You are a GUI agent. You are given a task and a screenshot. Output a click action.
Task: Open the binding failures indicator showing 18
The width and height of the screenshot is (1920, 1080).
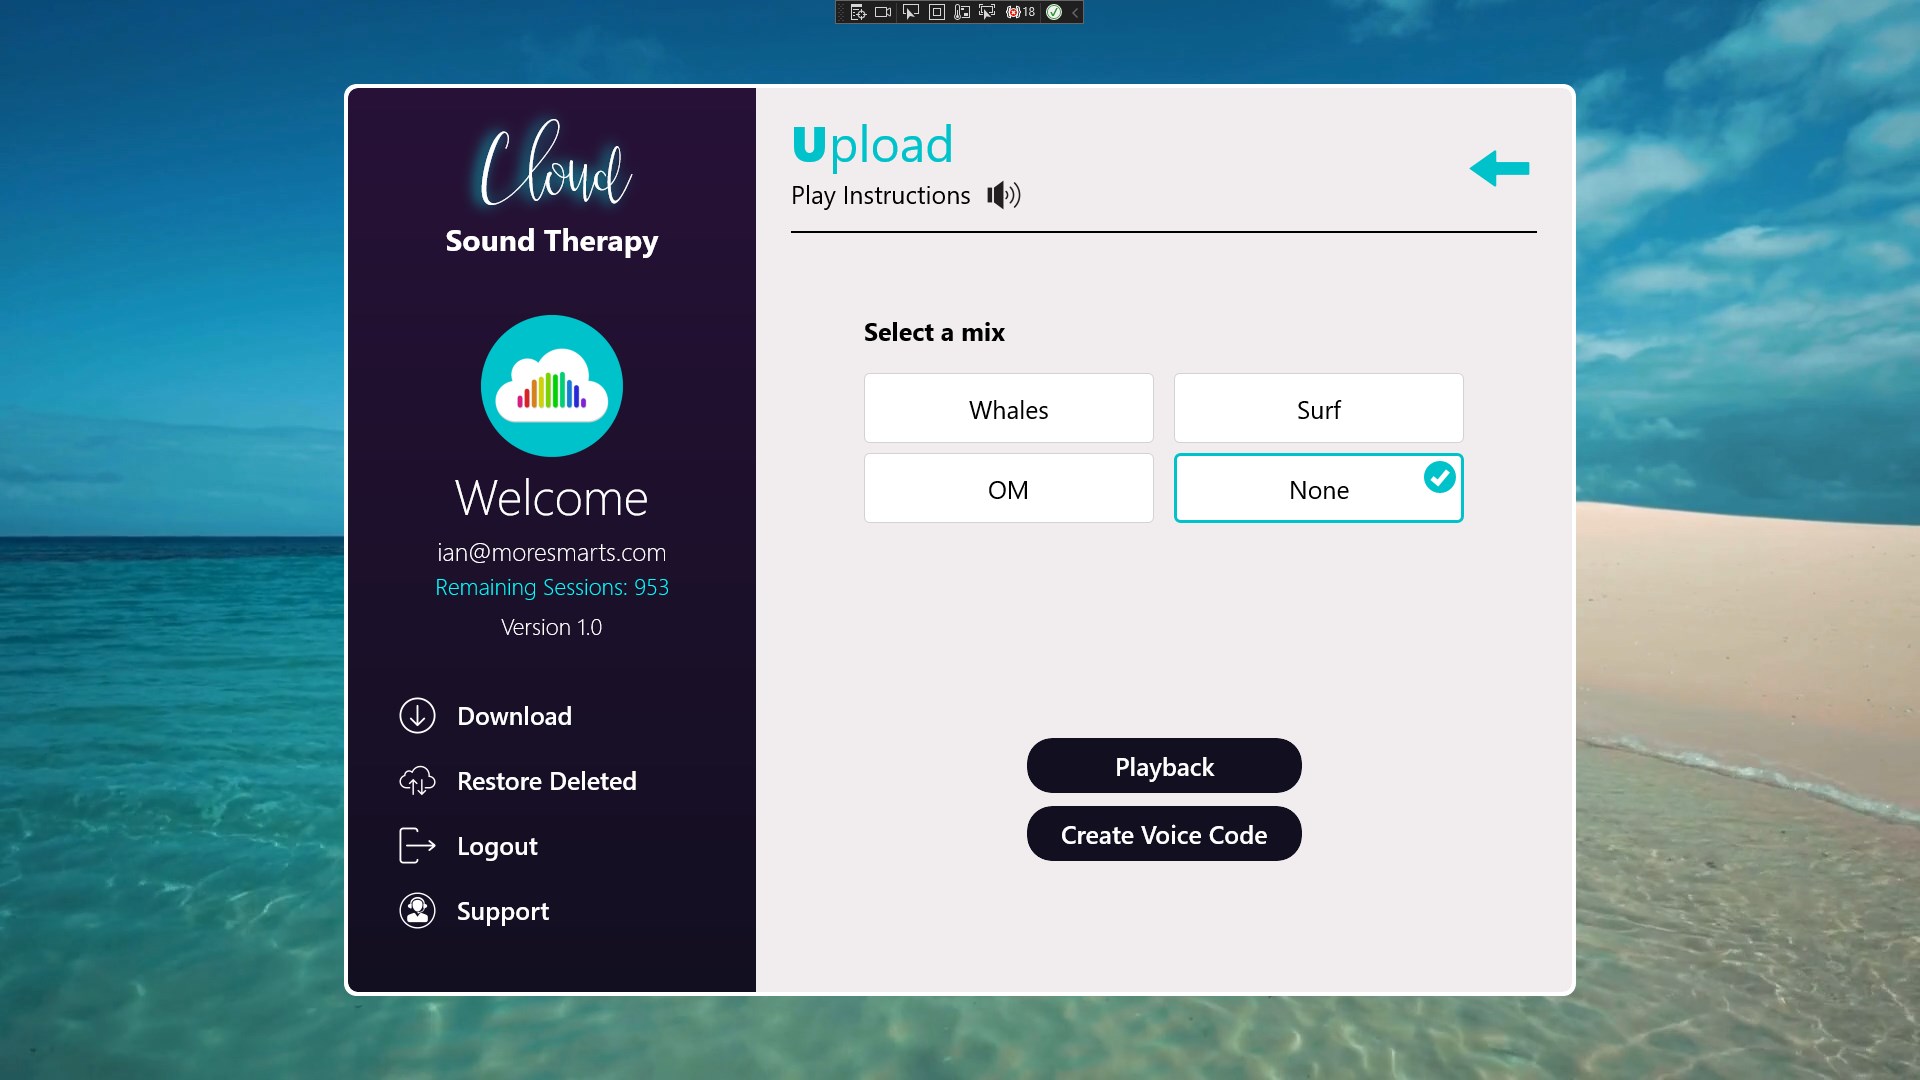point(1021,12)
